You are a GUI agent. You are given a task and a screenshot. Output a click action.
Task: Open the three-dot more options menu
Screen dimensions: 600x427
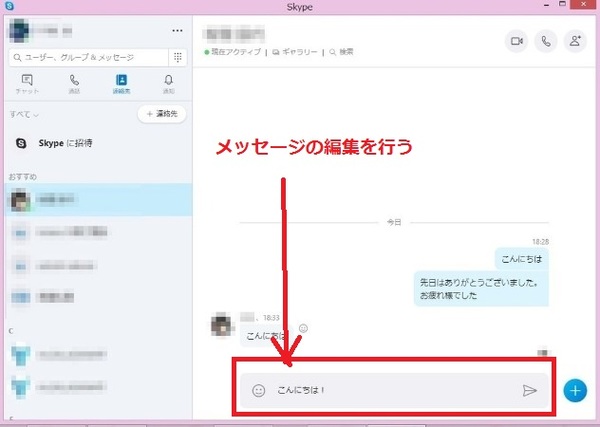pos(178,31)
